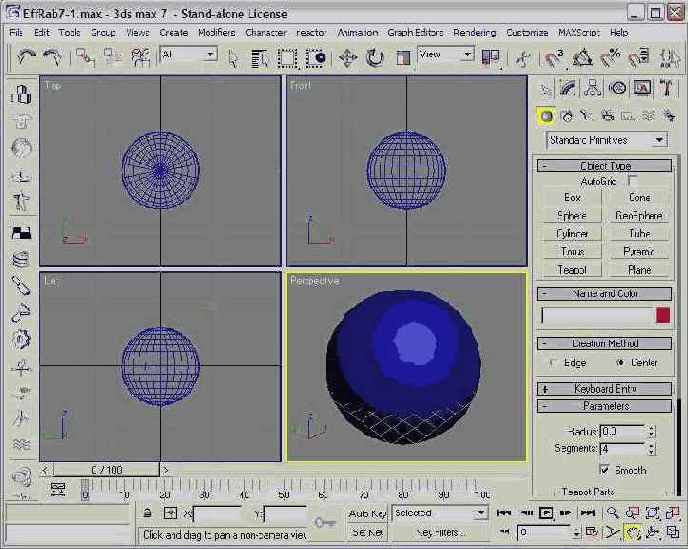Uncheck the Smooth checkbox
Viewport: 688px width, 549px height.
[x=604, y=470]
